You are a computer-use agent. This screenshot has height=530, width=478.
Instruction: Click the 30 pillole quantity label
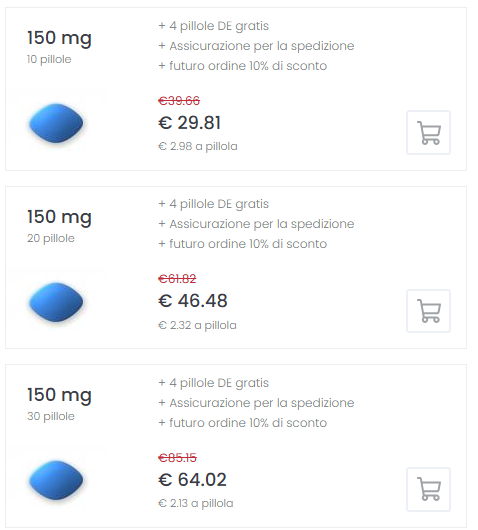click(51, 416)
